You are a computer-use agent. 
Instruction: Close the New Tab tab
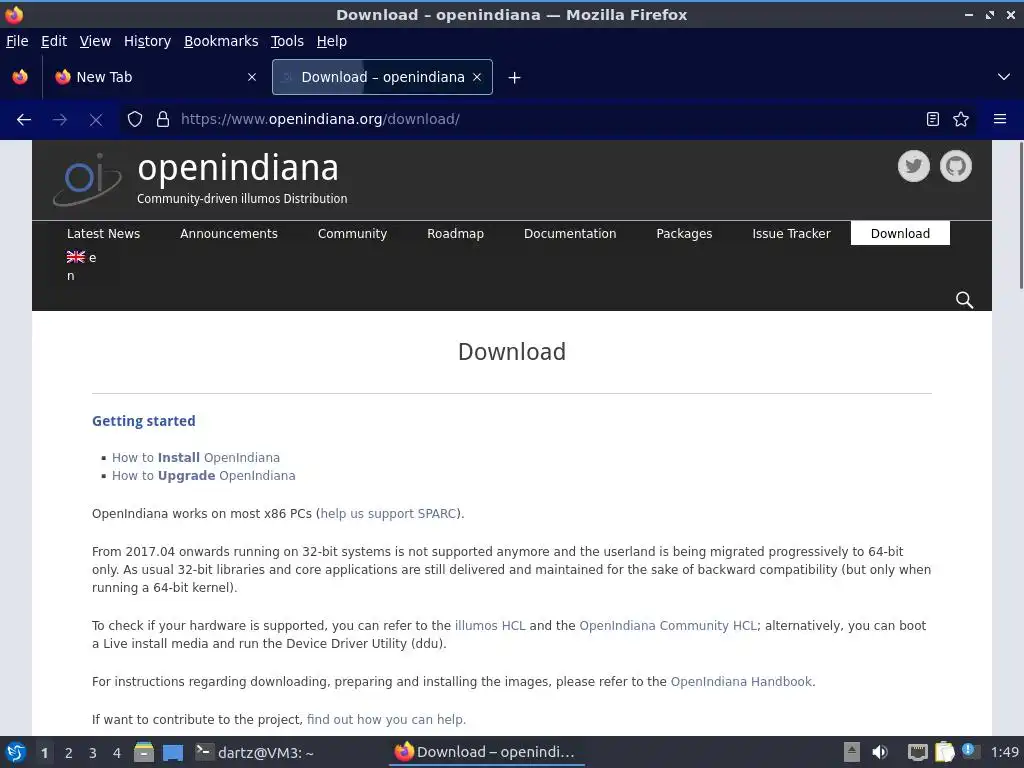click(x=252, y=77)
